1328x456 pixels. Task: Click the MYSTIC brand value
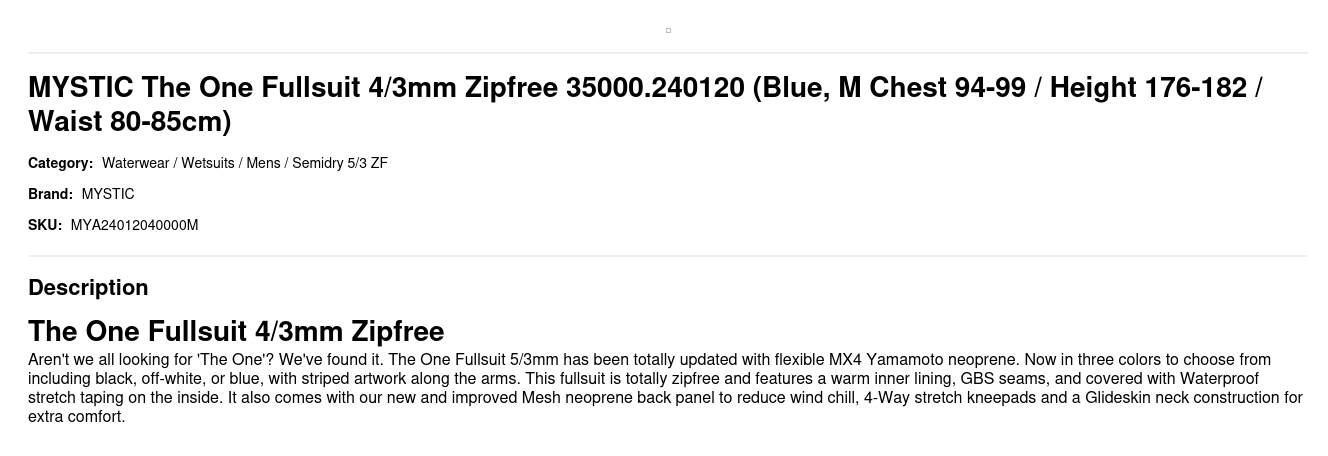pos(108,194)
